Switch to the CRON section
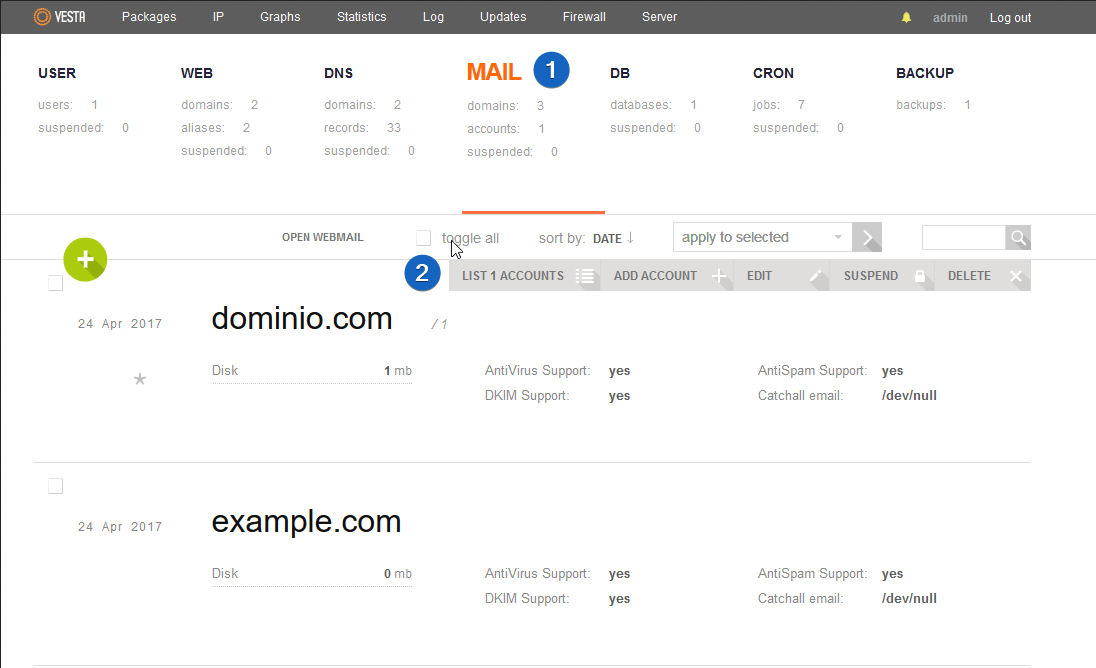This screenshot has height=668, width=1096. coord(773,73)
